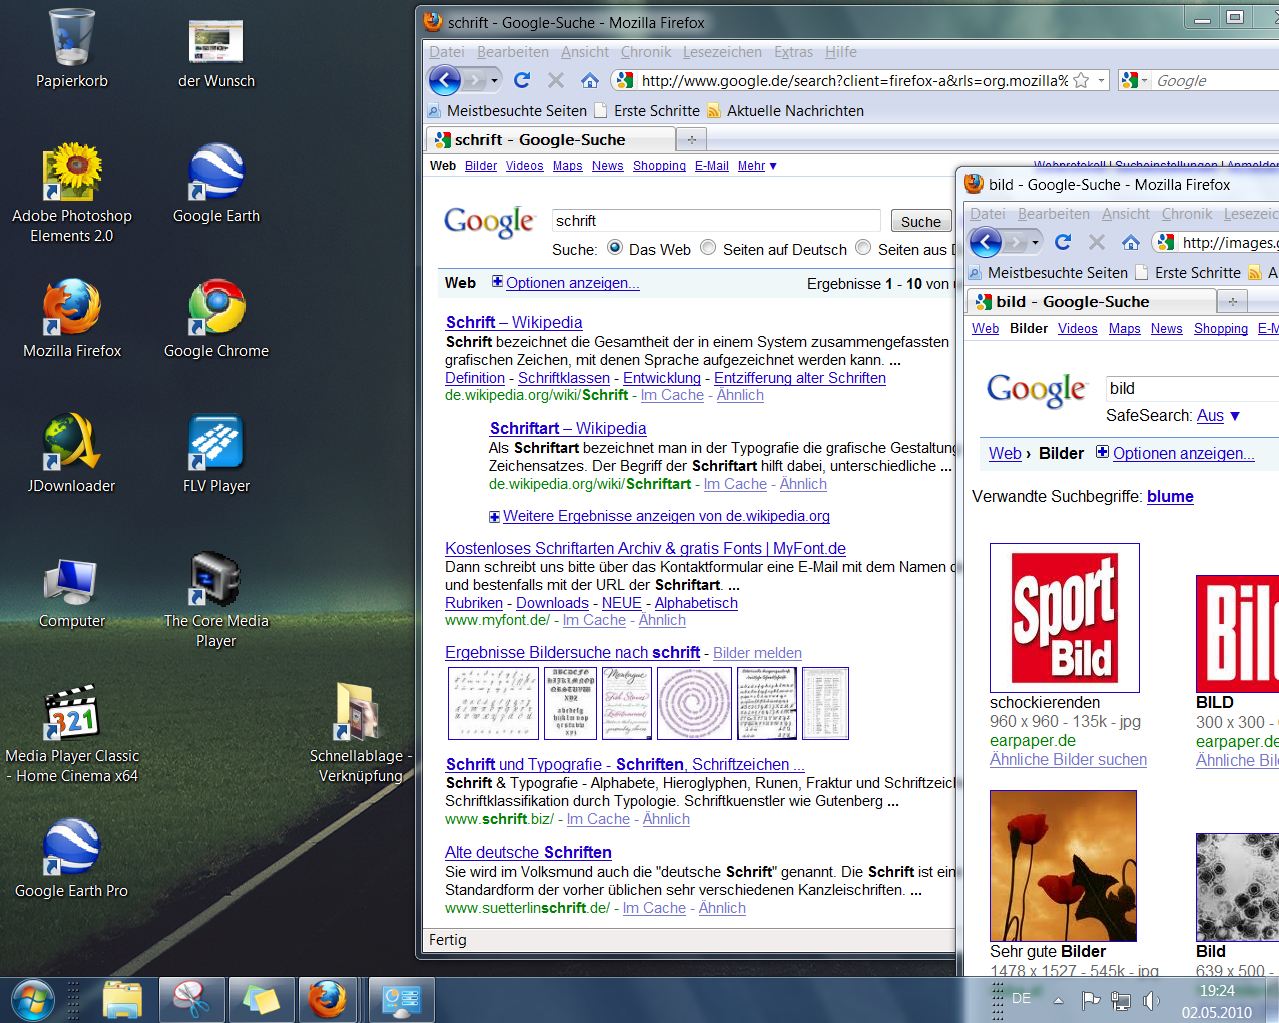Click 'Meistbesuchte Seiten' bookmark in schrift window
The width and height of the screenshot is (1279, 1023).
coord(507,110)
